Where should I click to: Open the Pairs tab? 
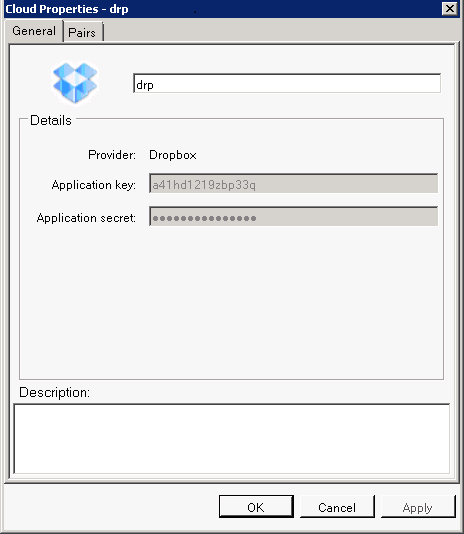point(83,32)
